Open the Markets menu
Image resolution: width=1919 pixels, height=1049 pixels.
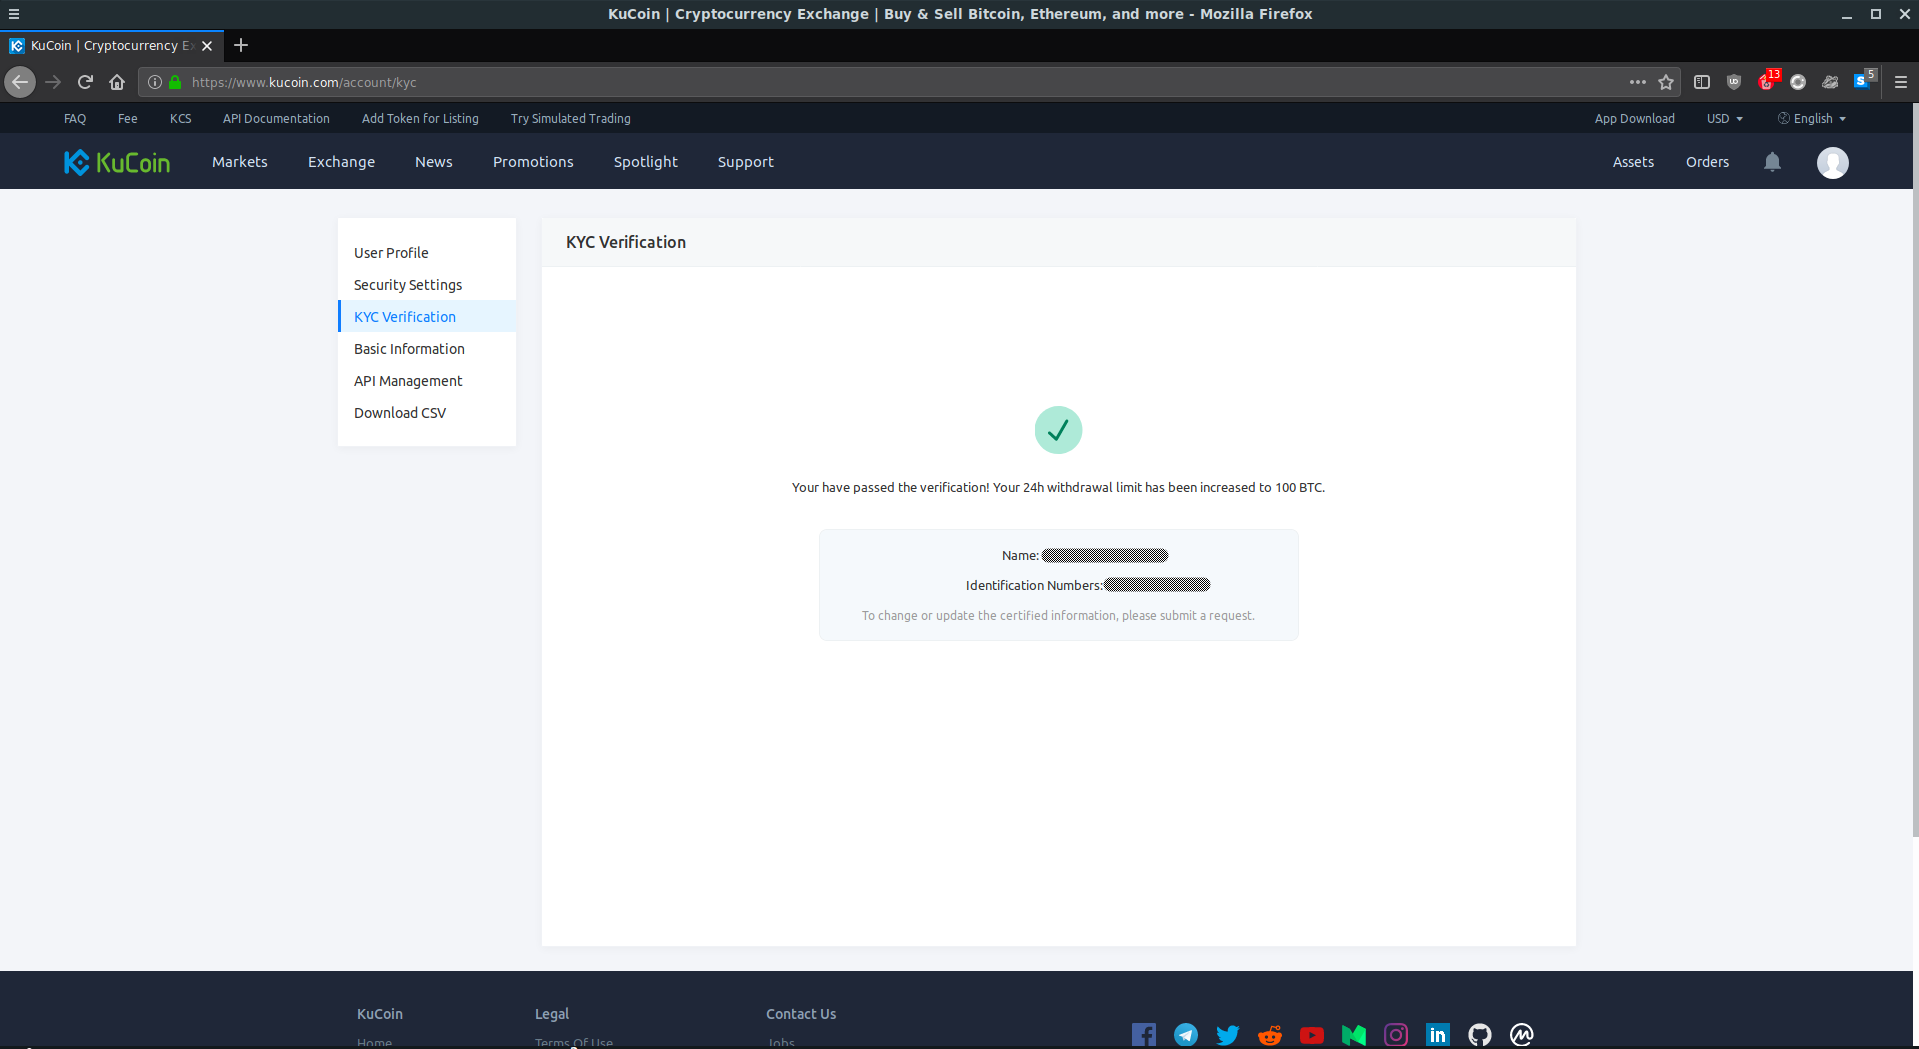coord(240,162)
